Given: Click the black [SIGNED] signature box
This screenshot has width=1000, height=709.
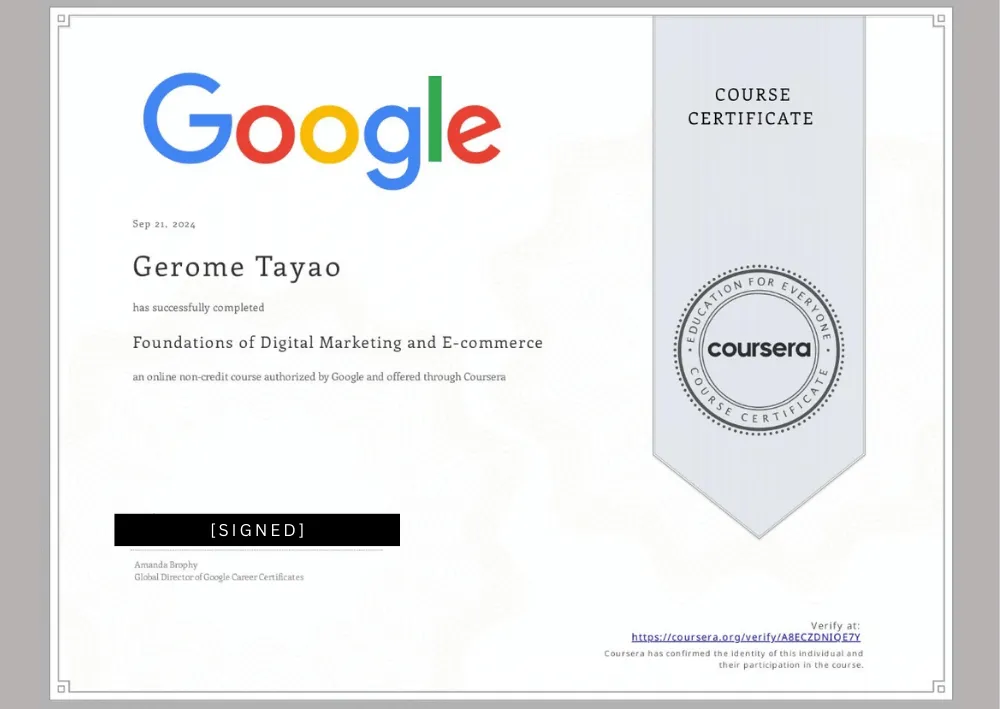Looking at the screenshot, I should point(257,530).
